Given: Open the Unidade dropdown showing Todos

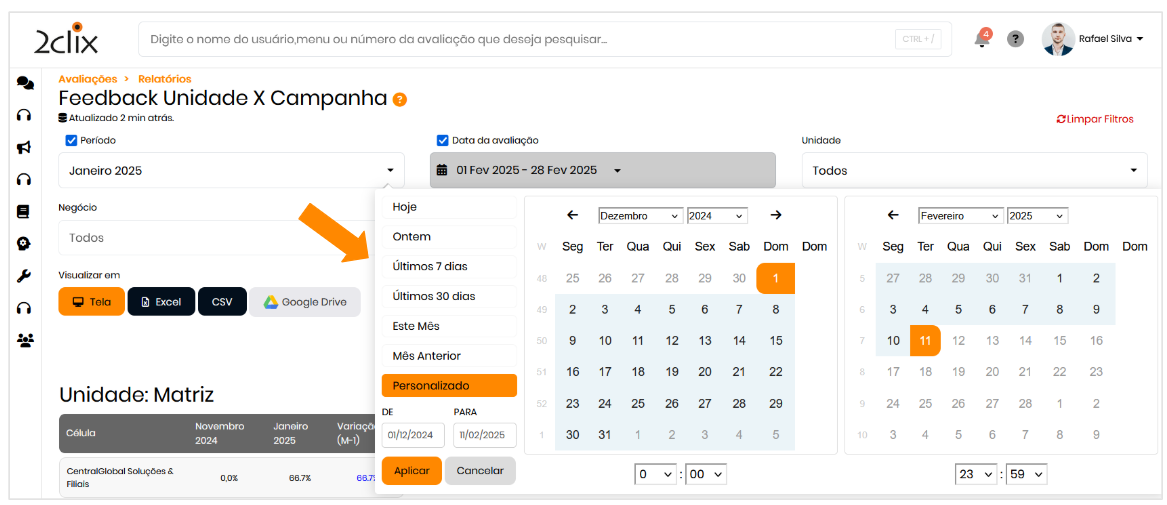Looking at the screenshot, I should pos(974,171).
